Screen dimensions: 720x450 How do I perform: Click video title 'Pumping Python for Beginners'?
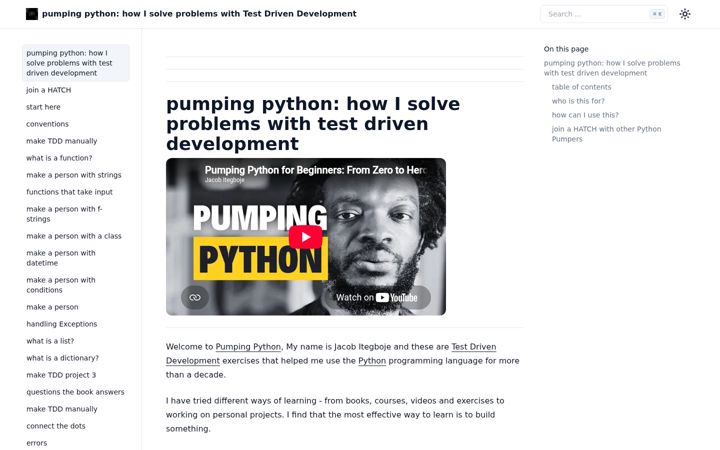[316, 170]
